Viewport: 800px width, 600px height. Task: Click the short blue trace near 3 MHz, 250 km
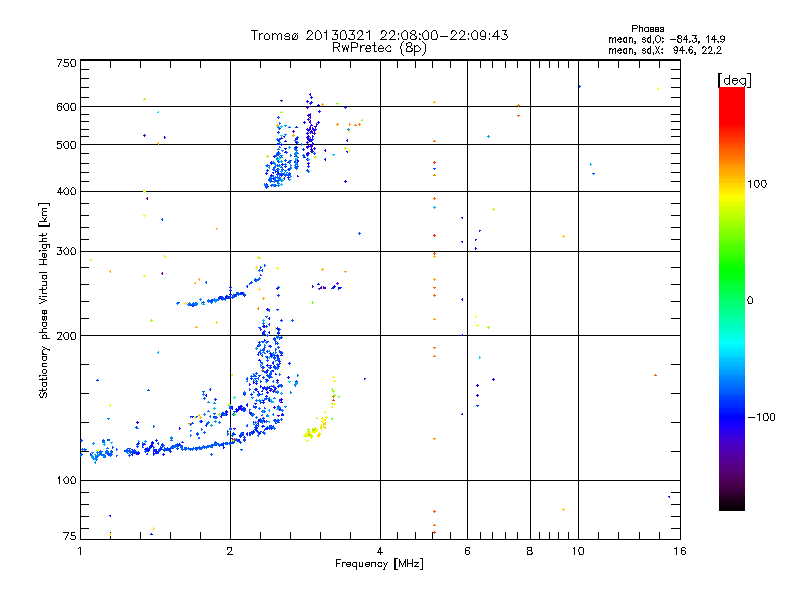327,287
